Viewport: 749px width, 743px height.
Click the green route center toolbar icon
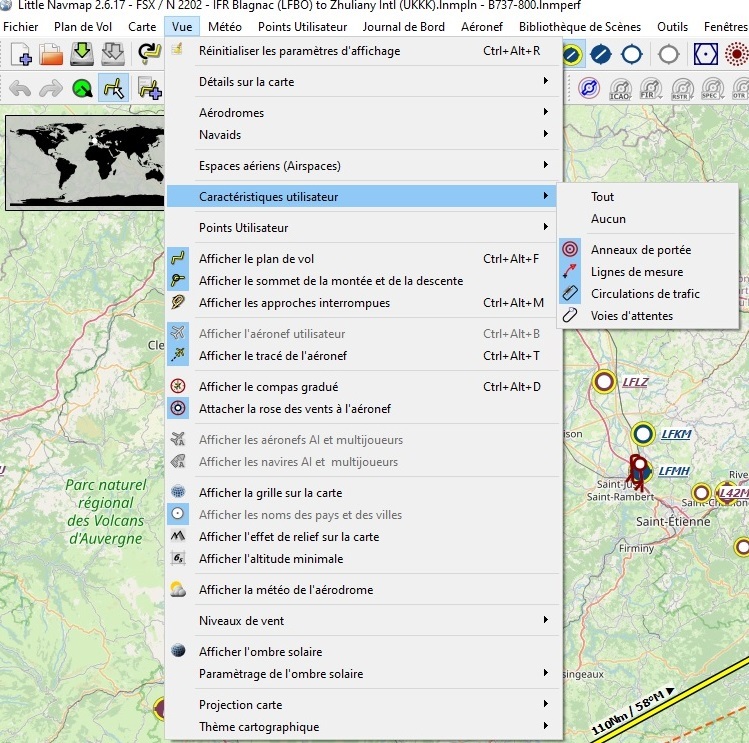coord(82,89)
